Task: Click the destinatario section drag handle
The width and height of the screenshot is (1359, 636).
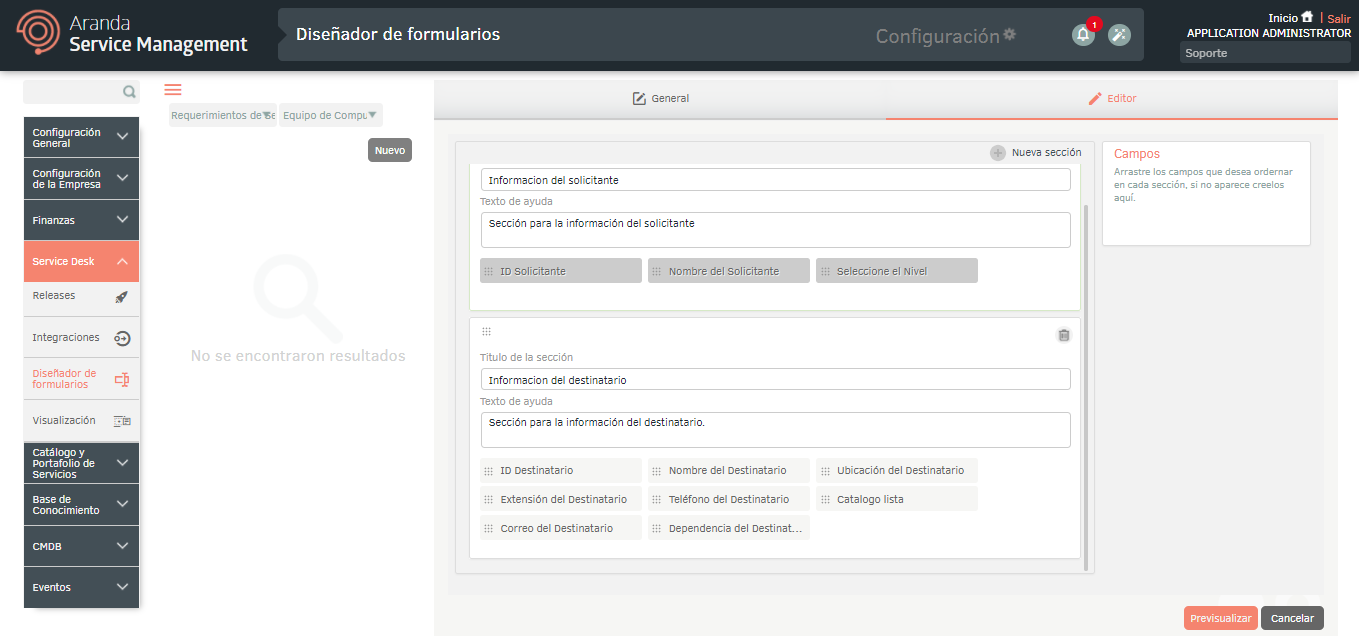Action: 486,331
